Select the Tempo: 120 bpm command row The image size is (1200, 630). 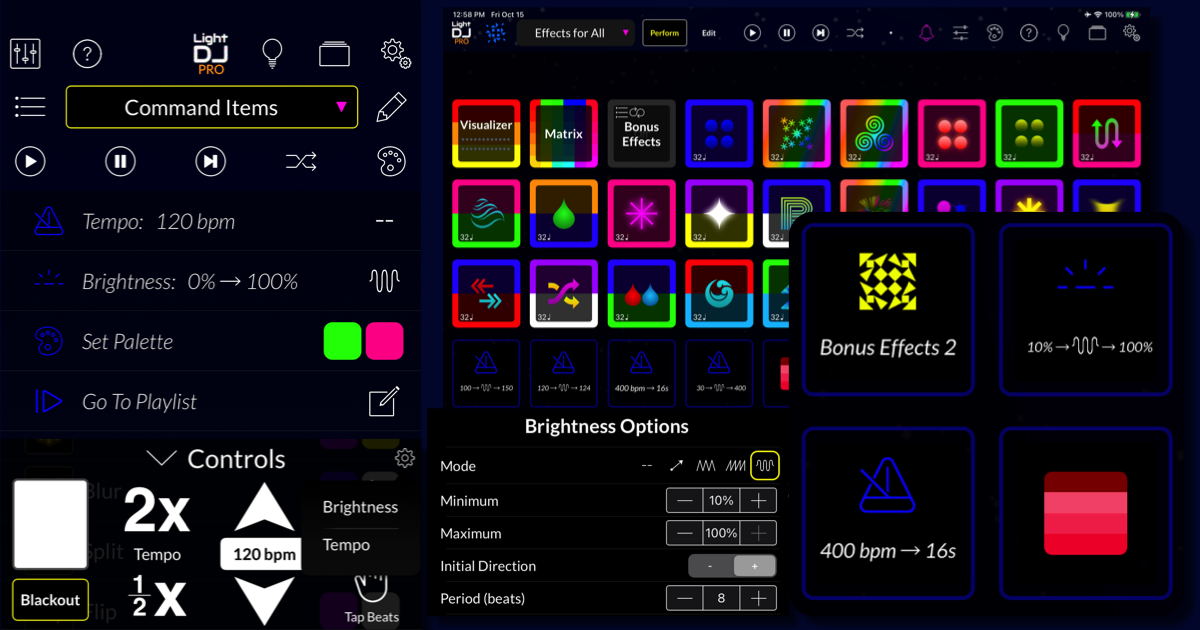click(210, 221)
